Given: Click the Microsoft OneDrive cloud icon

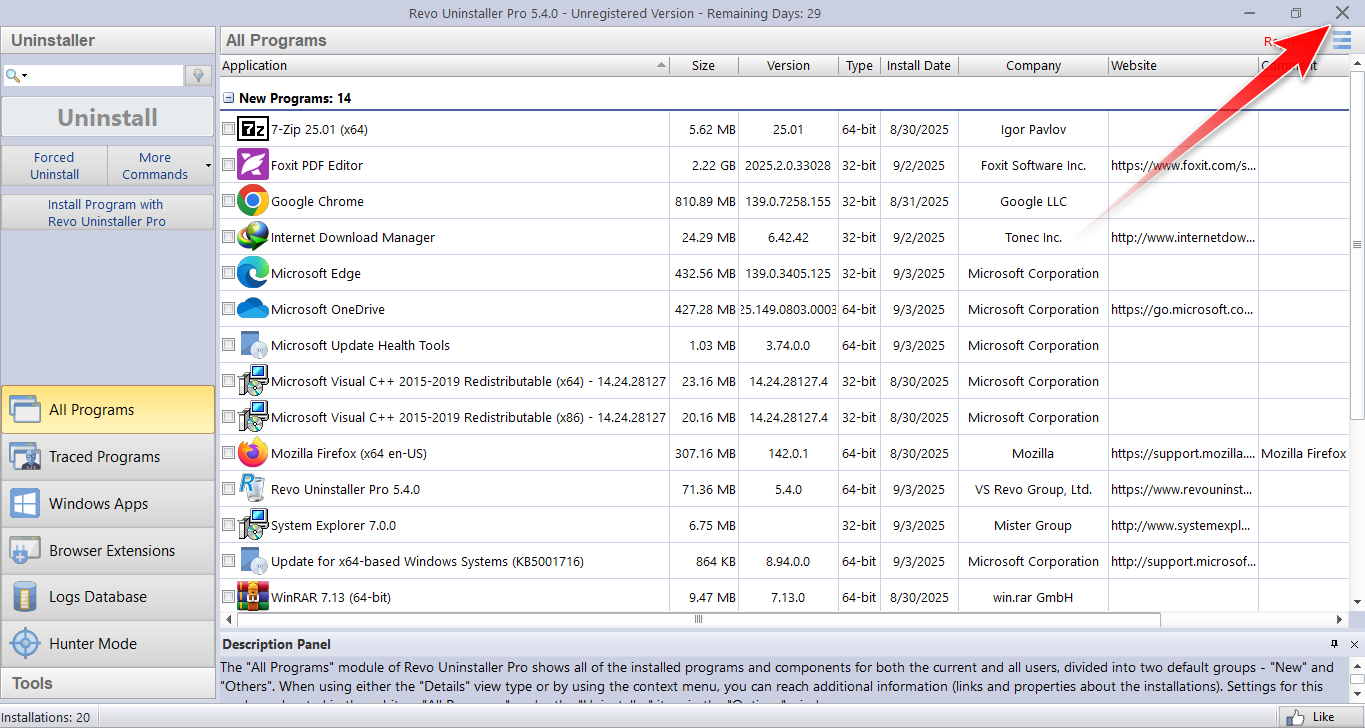Looking at the screenshot, I should point(253,309).
